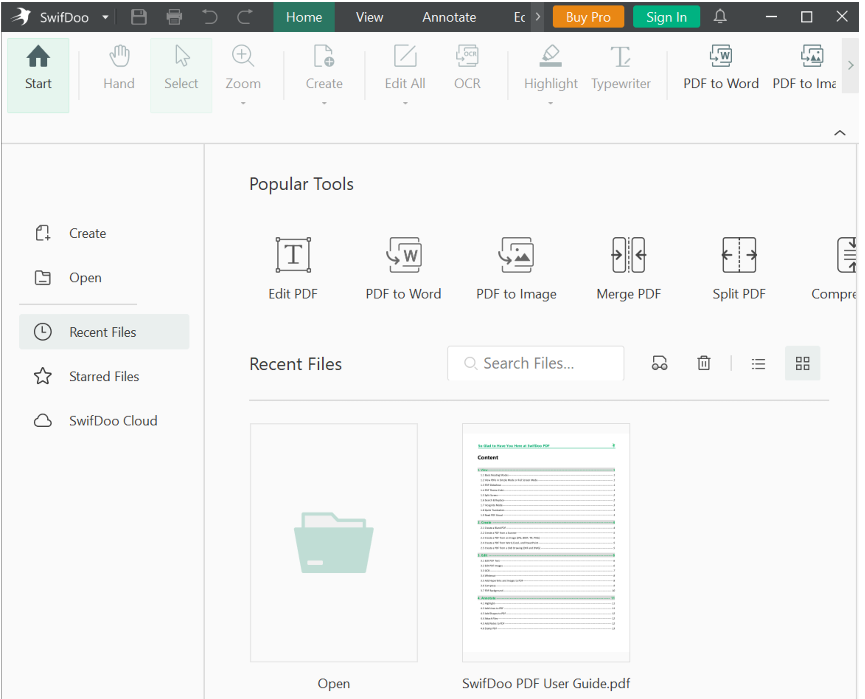Click the Buy Pro button
This screenshot has width=865, height=699.
(x=588, y=17)
